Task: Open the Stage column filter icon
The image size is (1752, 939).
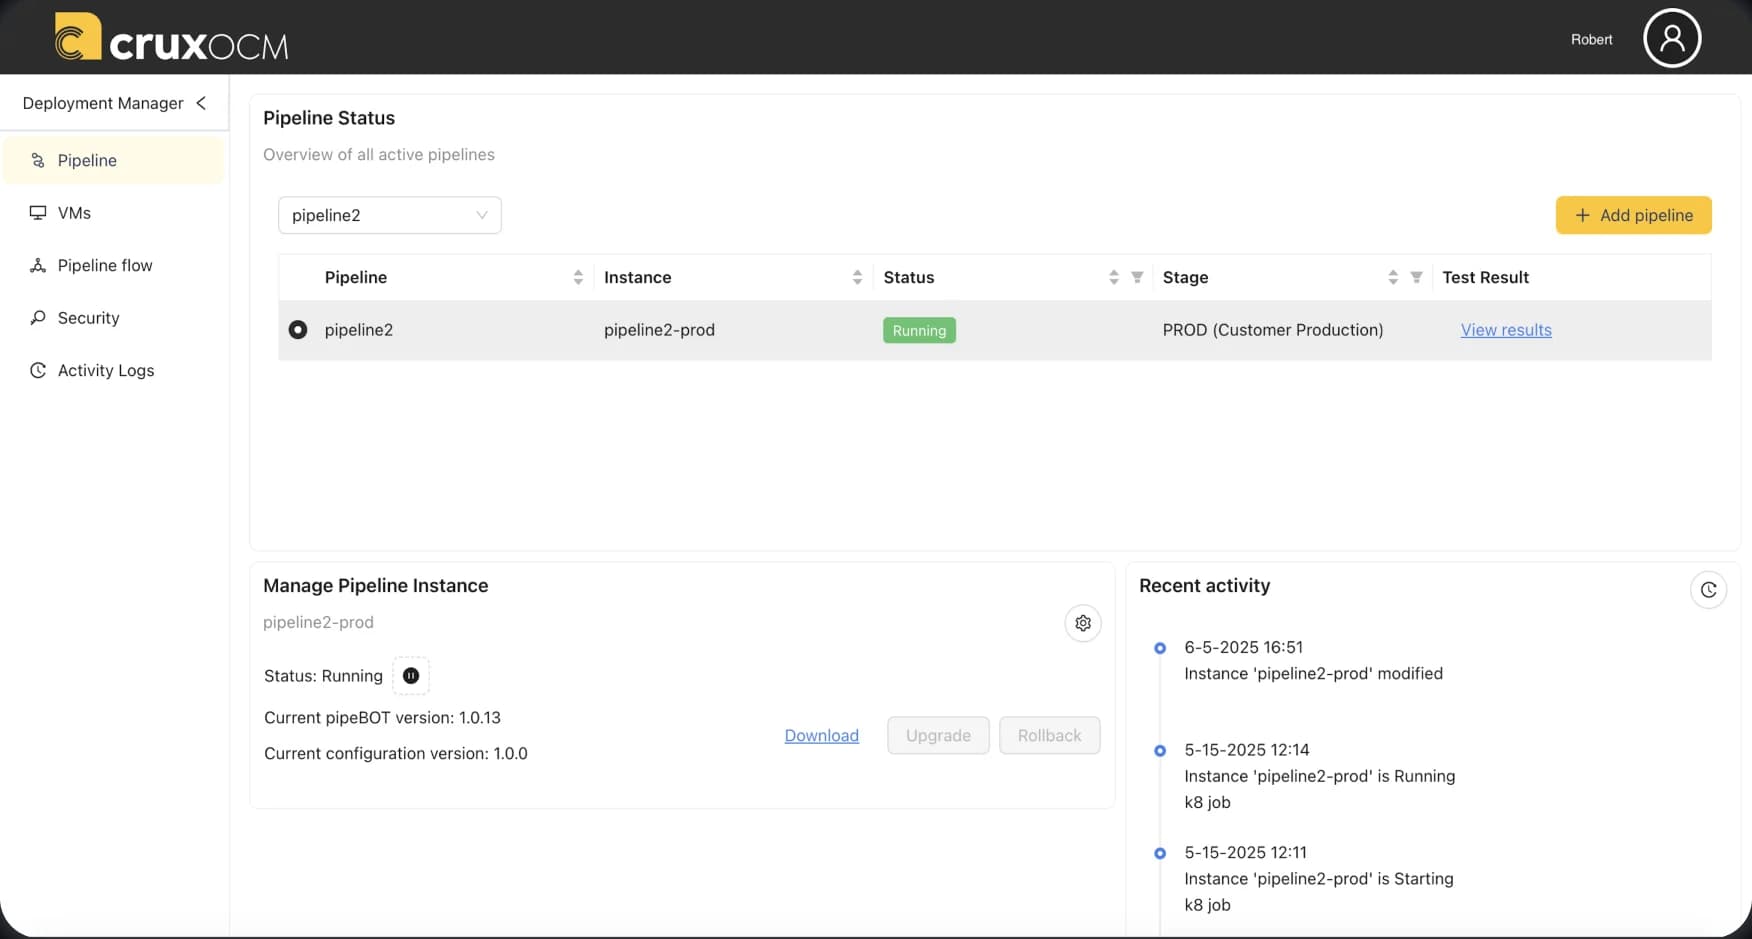Action: pyautogui.click(x=1416, y=277)
